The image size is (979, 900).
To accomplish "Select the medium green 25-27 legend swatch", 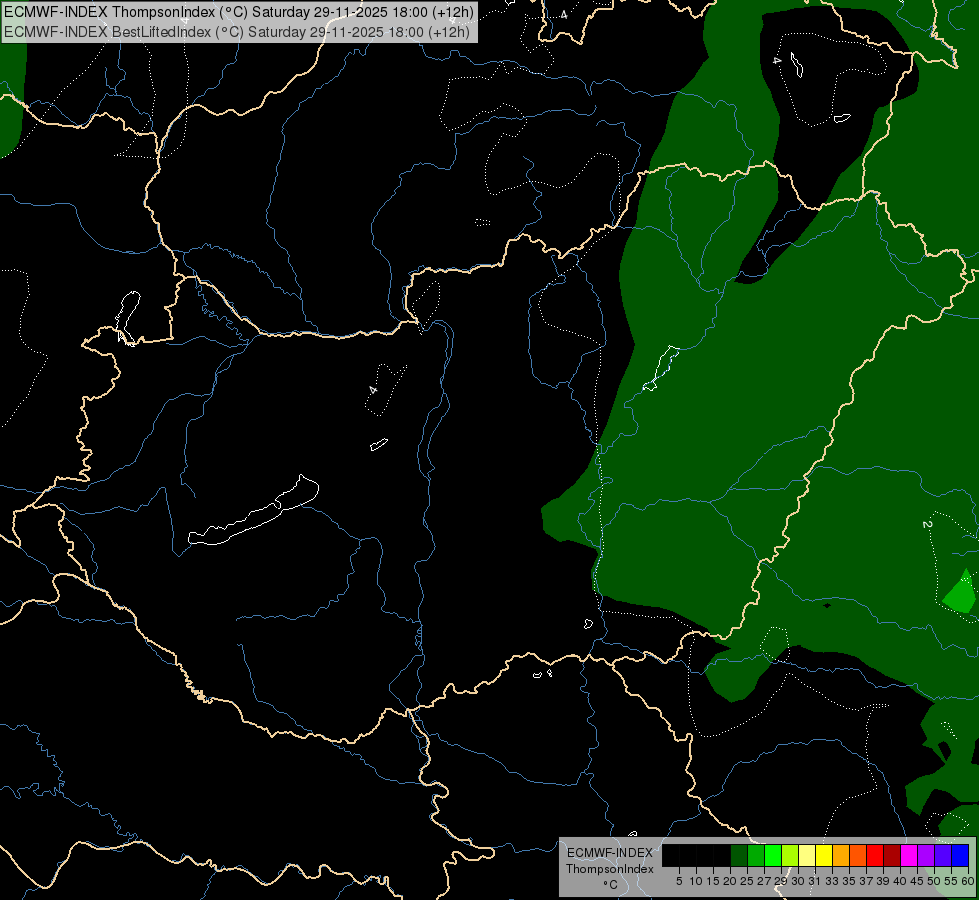I will [756, 855].
